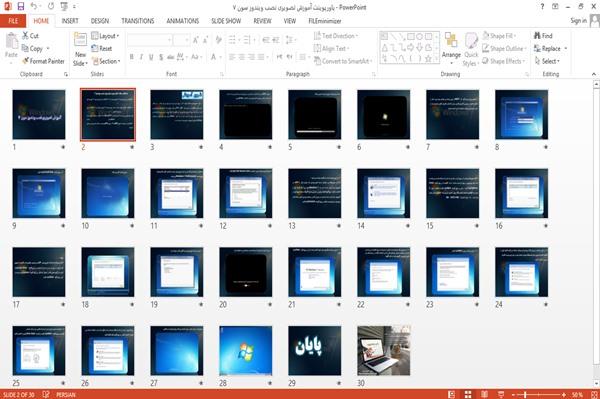
Task: Switch to the DESIGN tab
Action: coord(100,21)
